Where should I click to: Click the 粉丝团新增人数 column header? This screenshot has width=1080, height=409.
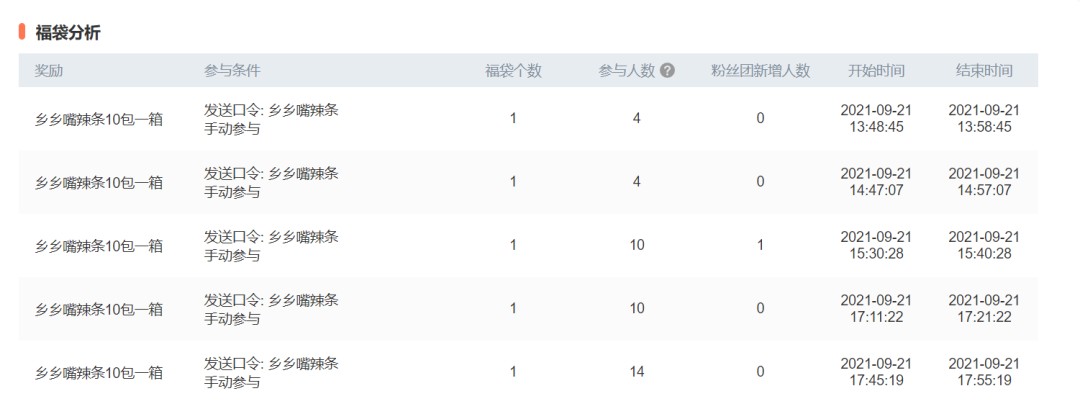click(760, 70)
